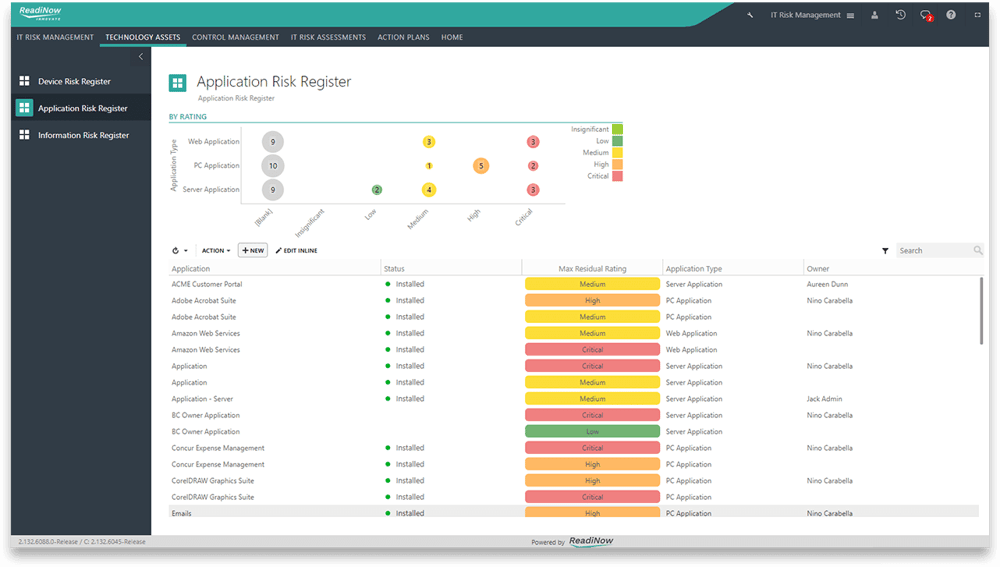Screen dimensions: 1000x567
Task: Click the Jack Admin owner cell
Action: pyautogui.click(x=824, y=399)
